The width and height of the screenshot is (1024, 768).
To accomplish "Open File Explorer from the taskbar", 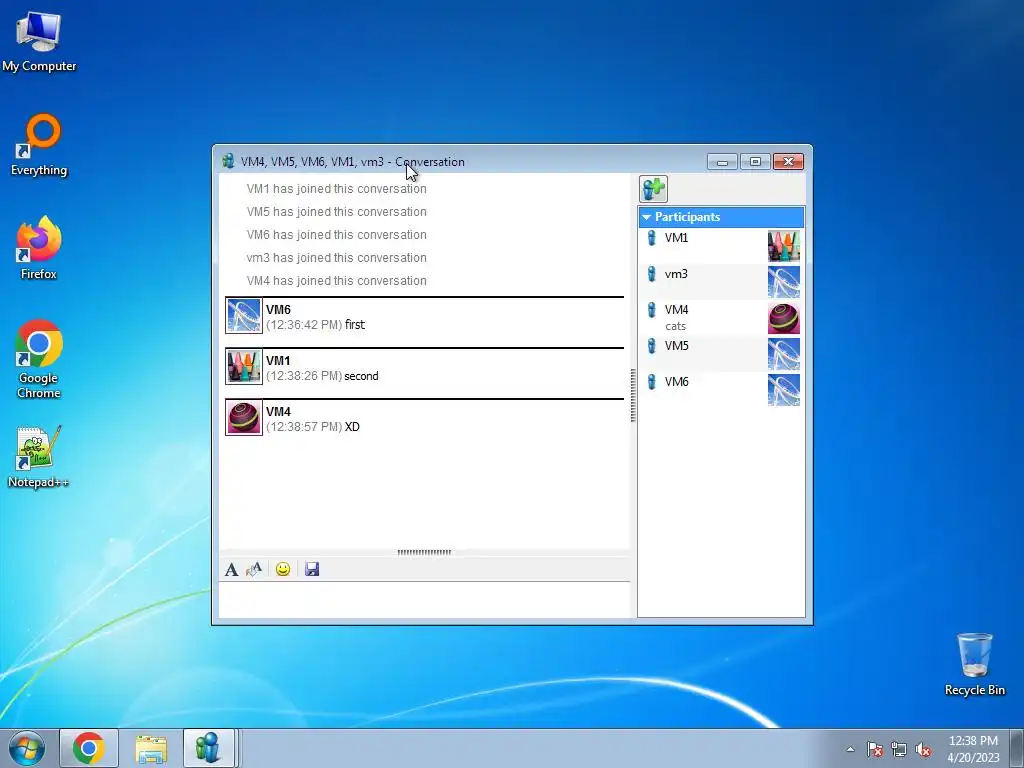I will (x=151, y=748).
